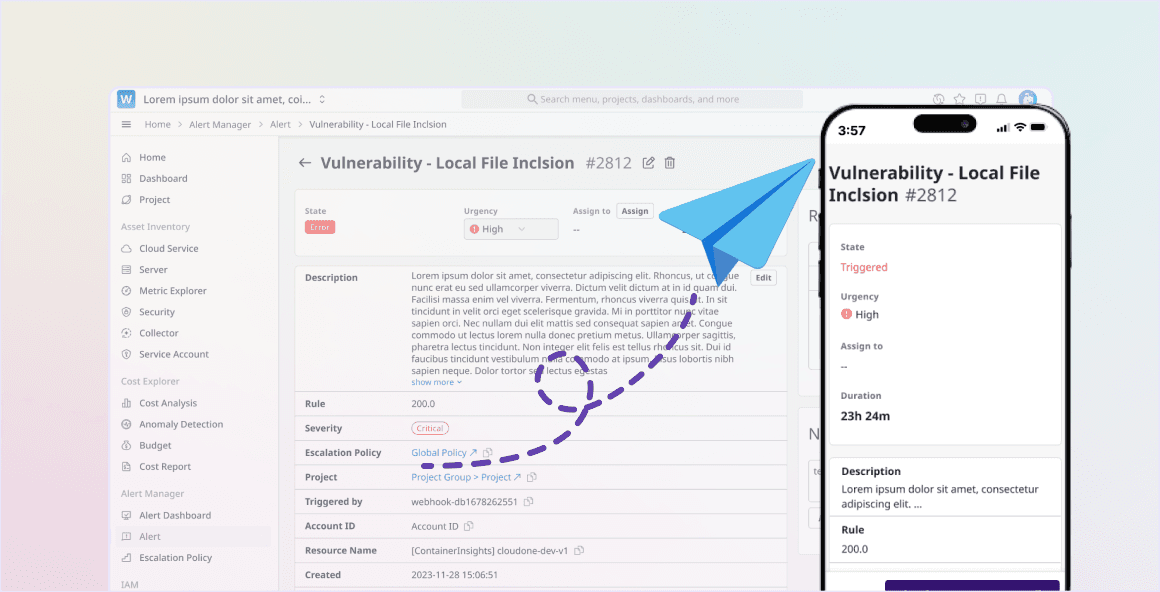
Task: Open recent history icon in top bar
Action: click(x=939, y=98)
